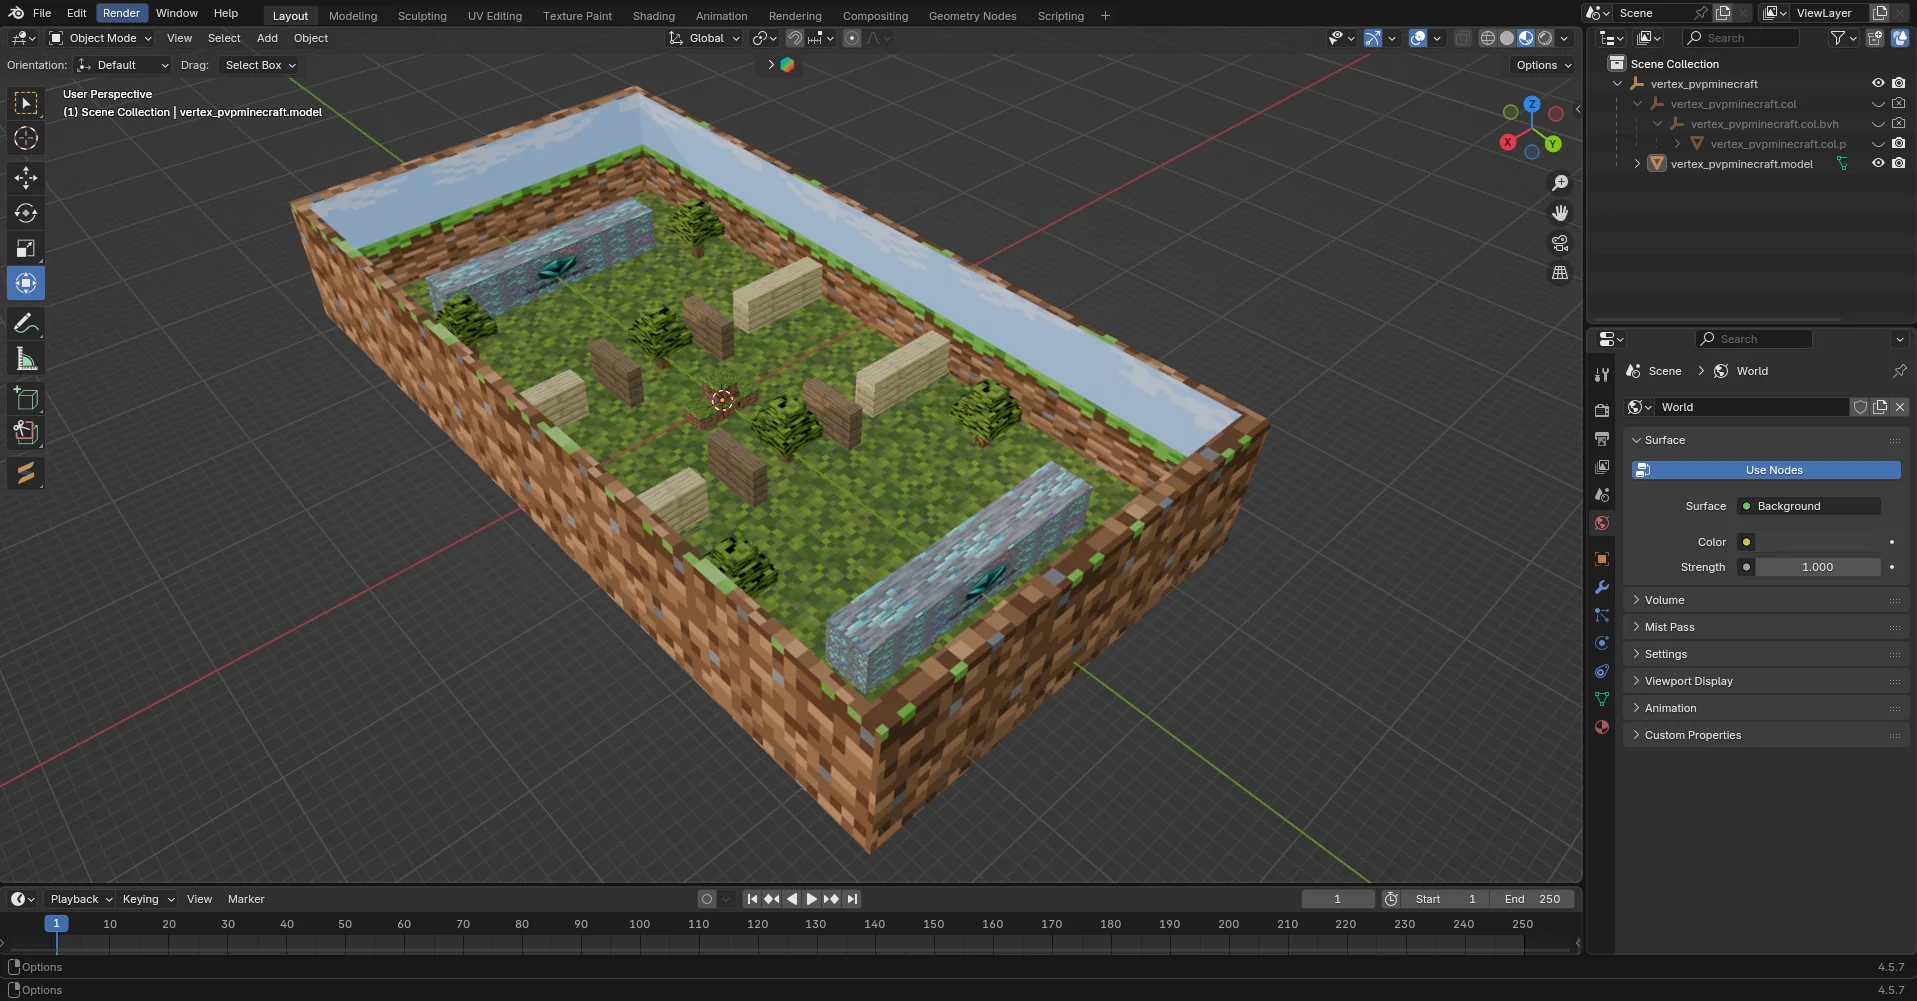Open the View Layer properties tab
The height and width of the screenshot is (1001, 1917).
point(1602,467)
